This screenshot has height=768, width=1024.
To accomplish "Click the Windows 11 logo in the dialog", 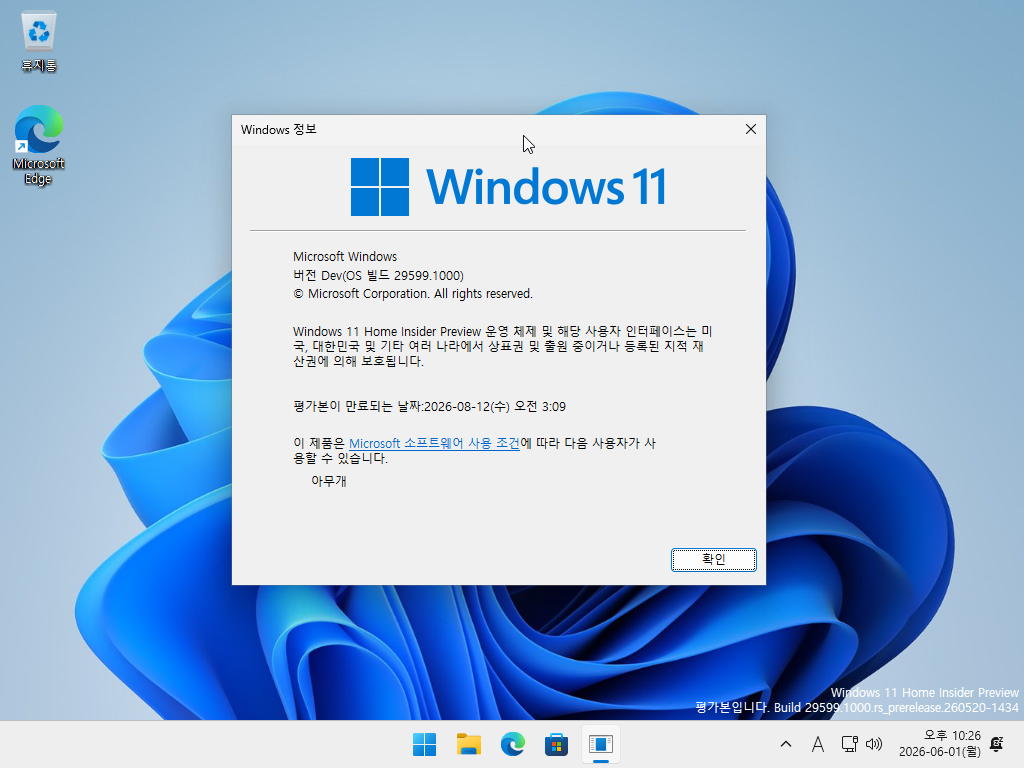I will (508, 187).
